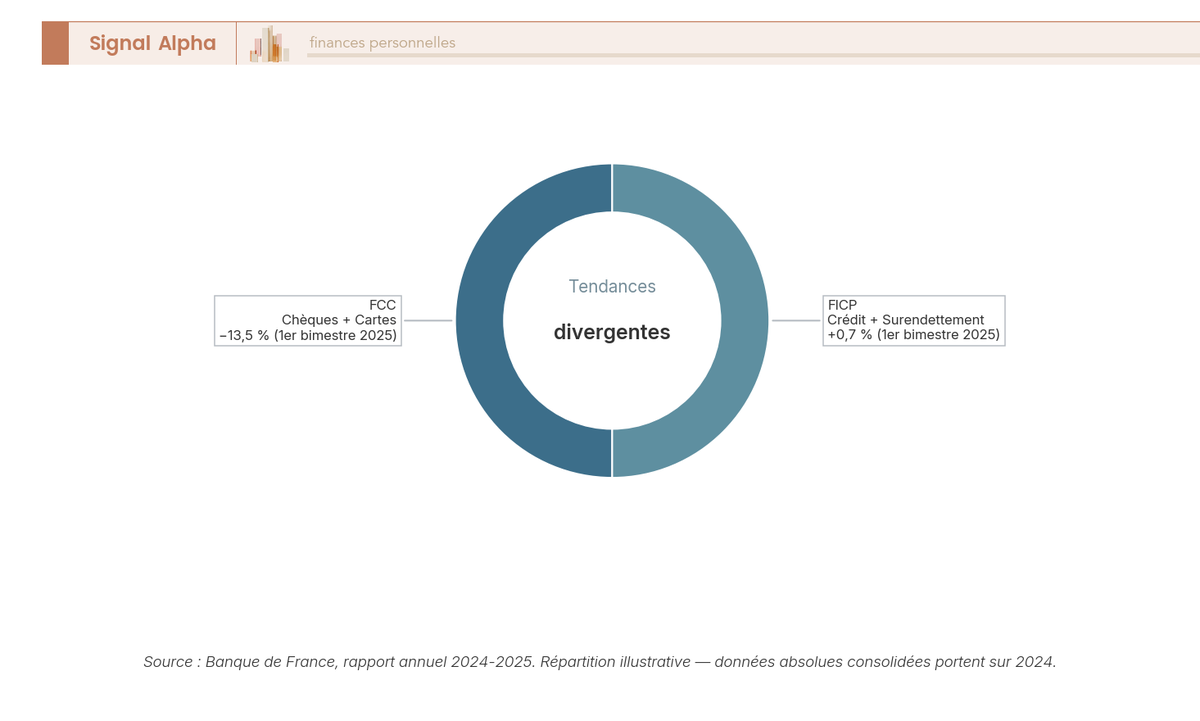Screen dimensions: 1200x721
Task: Toggle the 'Tendances divergentes' center caption
Action: [x=612, y=310]
